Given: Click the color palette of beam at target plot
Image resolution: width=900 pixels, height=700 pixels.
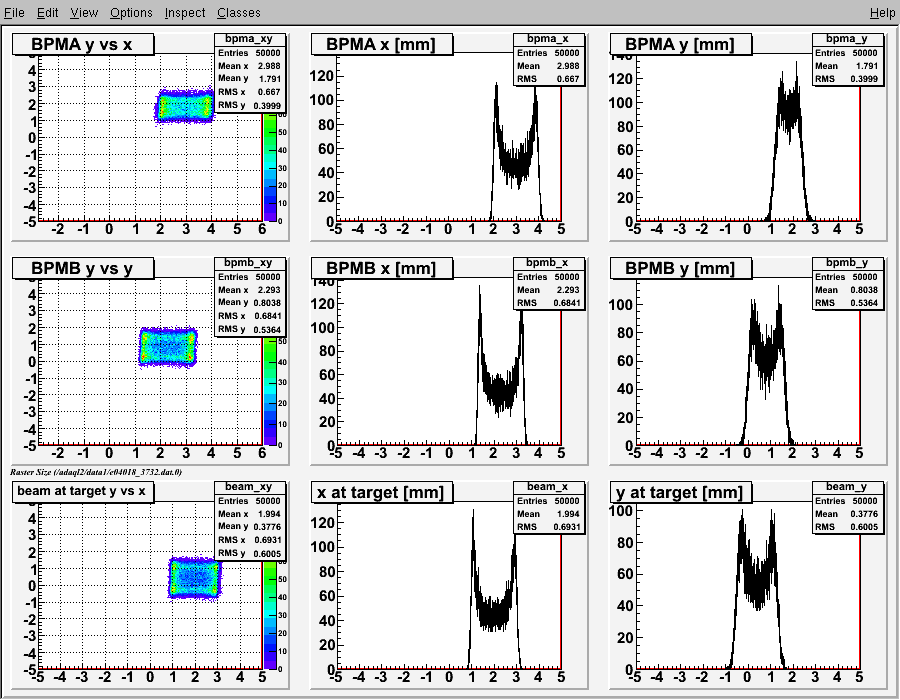Looking at the screenshot, I should coord(270,616).
